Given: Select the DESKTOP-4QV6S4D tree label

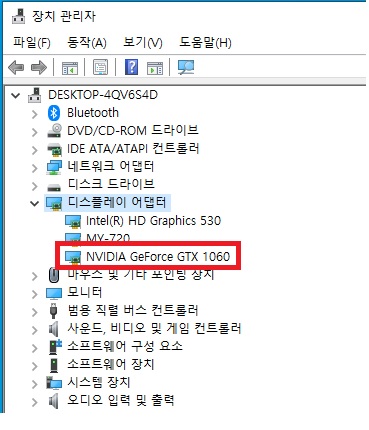Looking at the screenshot, I should click(103, 95).
